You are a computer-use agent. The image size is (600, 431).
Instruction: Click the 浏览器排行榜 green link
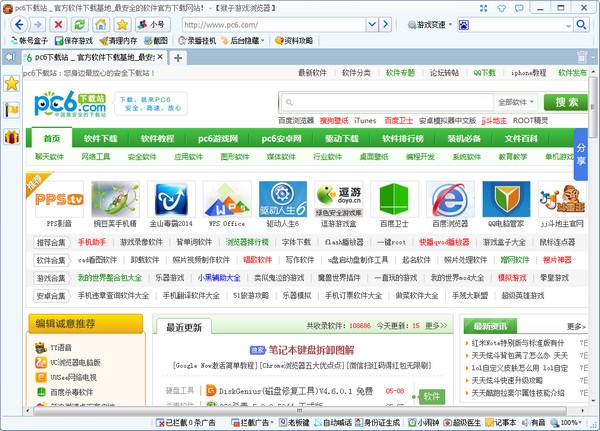[247, 242]
